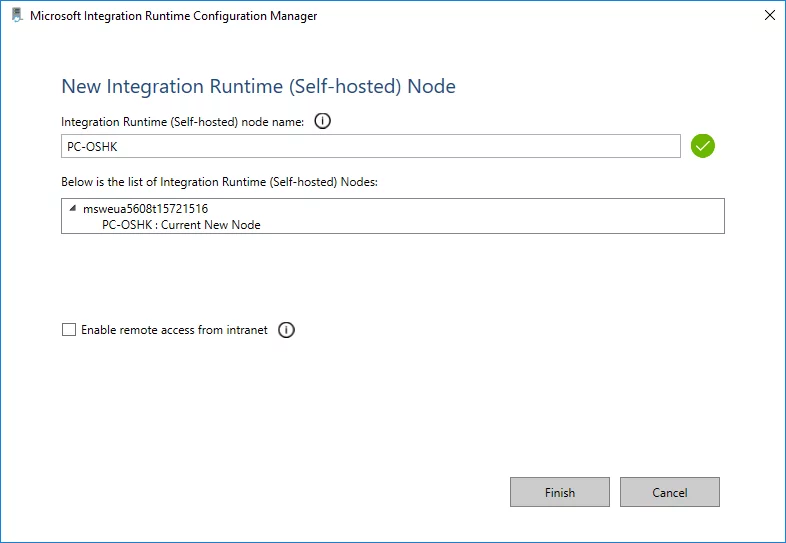The image size is (786, 543).
Task: Click the 'New Integration Runtime (Self-hosted) Node' heading
Action: (x=258, y=86)
